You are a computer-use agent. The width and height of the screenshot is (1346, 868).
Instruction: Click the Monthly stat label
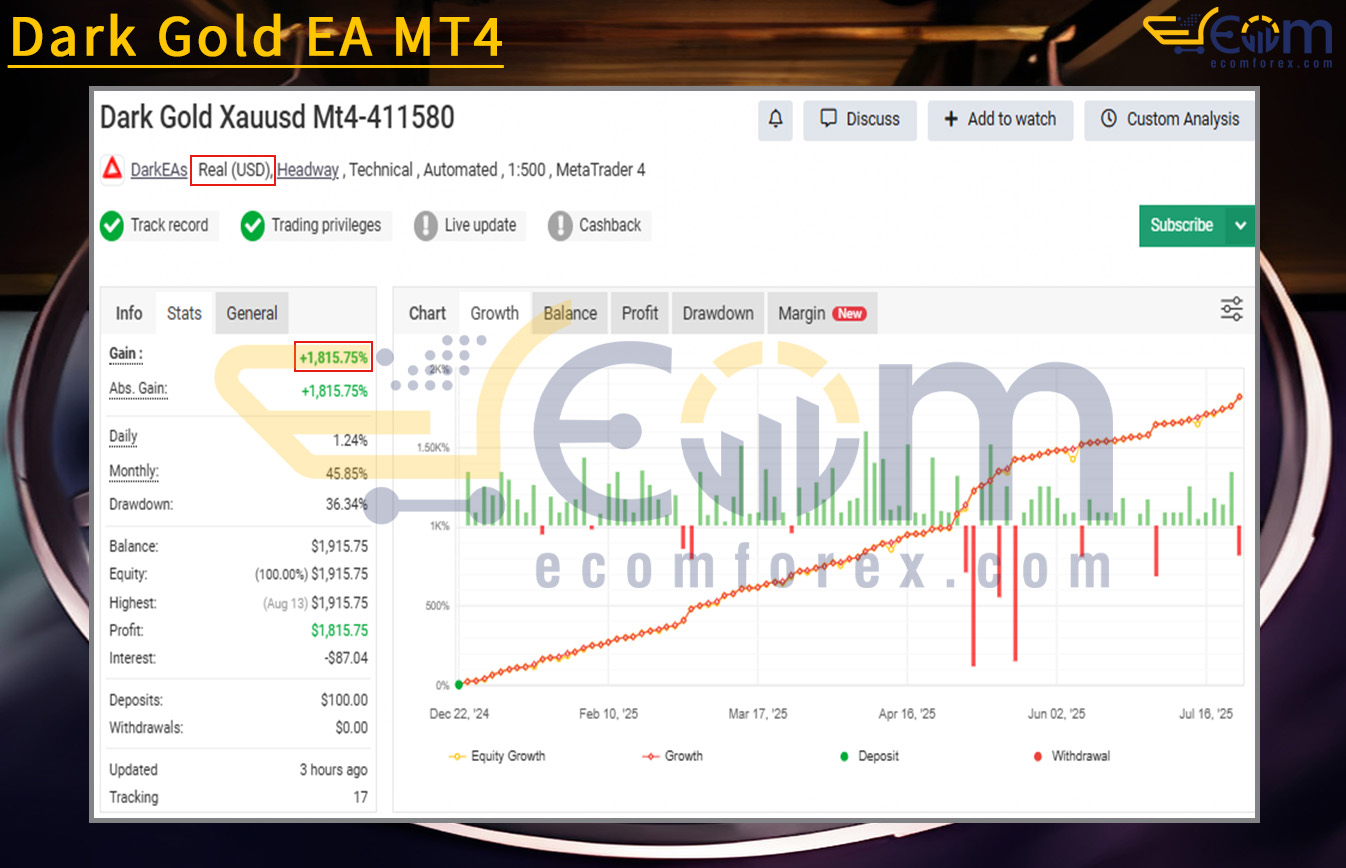(x=134, y=472)
